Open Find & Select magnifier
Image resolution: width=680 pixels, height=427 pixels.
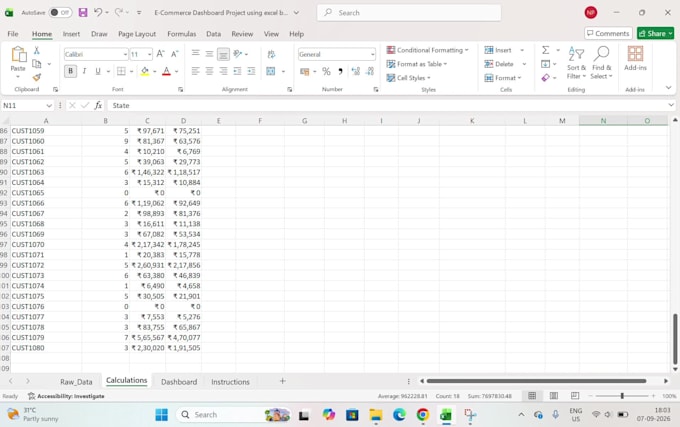click(602, 63)
